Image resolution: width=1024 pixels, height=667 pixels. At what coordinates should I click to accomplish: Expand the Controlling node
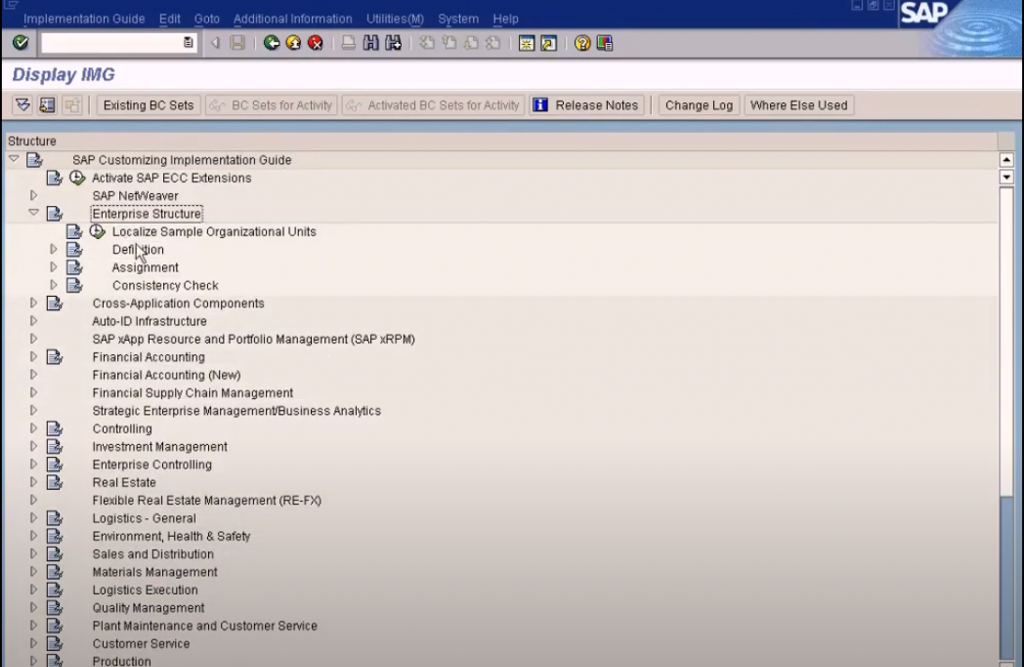(33, 429)
